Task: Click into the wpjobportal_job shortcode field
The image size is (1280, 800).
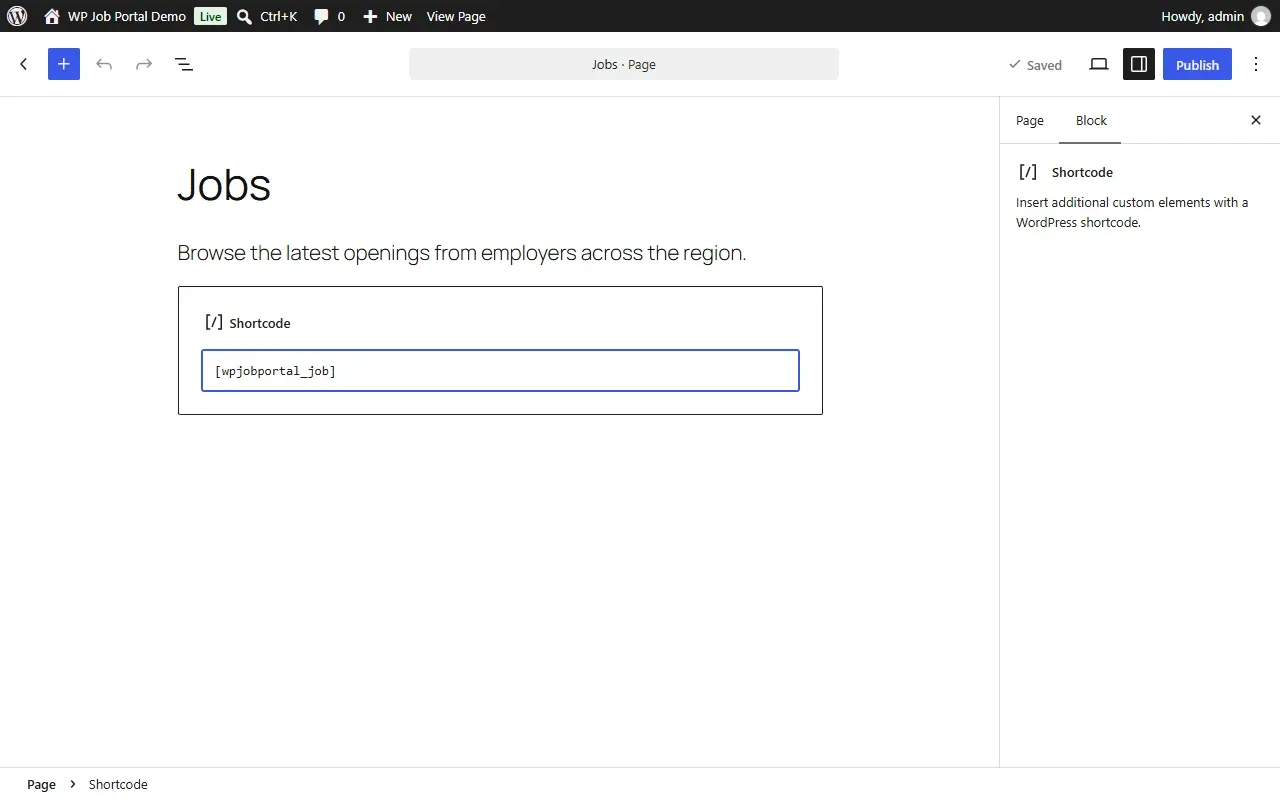Action: coord(500,370)
